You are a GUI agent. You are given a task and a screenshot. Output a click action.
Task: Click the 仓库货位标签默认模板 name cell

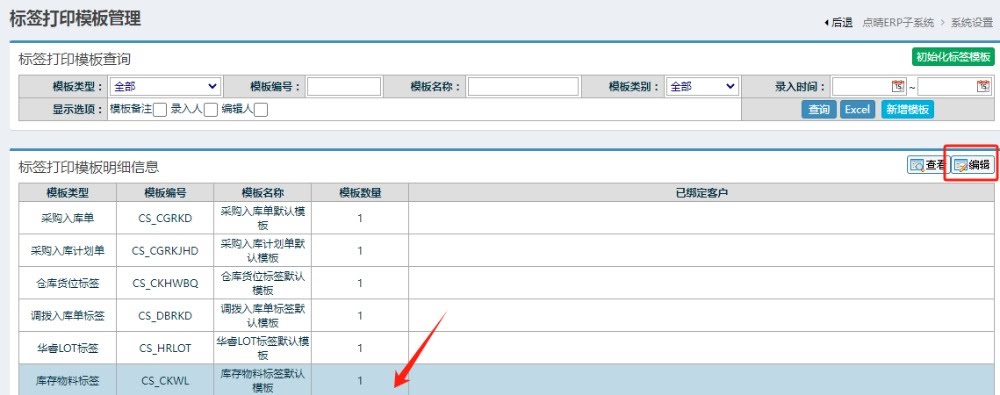[x=263, y=283]
